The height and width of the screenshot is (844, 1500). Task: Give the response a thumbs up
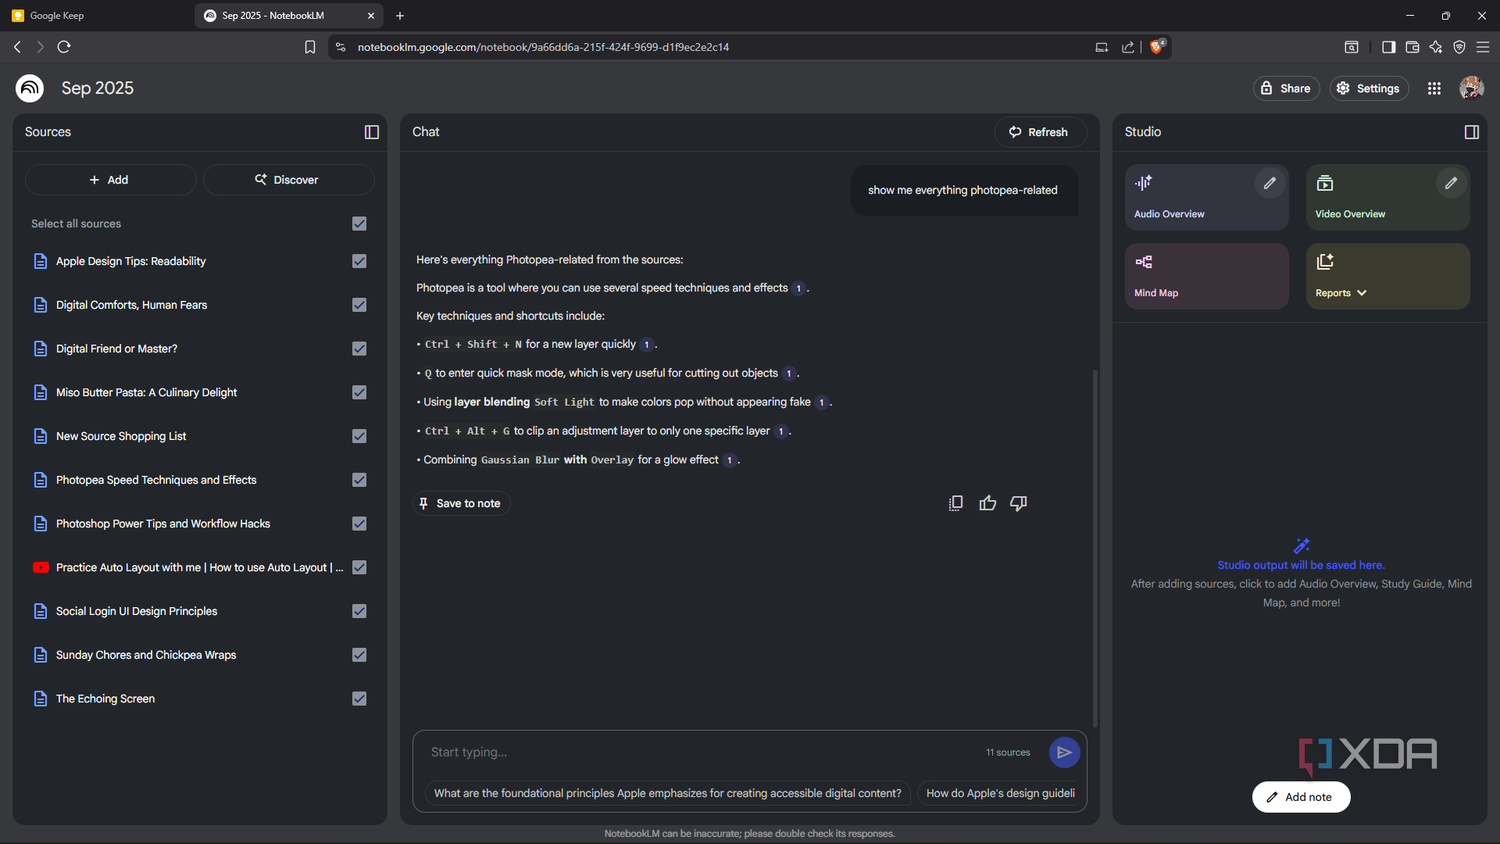(988, 503)
